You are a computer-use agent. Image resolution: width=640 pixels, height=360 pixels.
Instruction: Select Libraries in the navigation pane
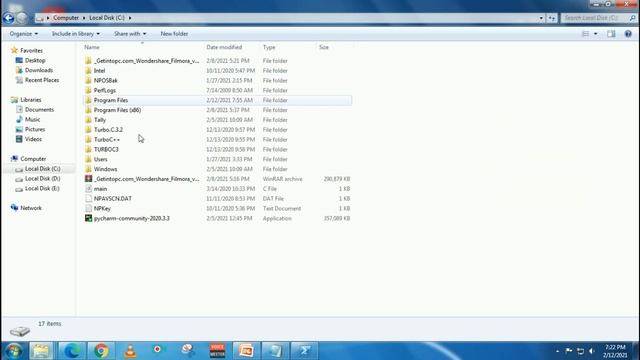pos(31,100)
